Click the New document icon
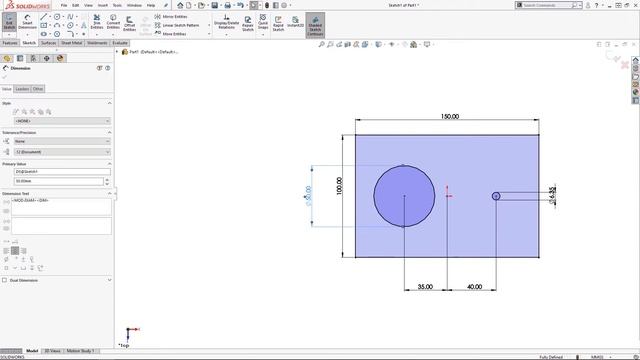 click(x=189, y=5)
